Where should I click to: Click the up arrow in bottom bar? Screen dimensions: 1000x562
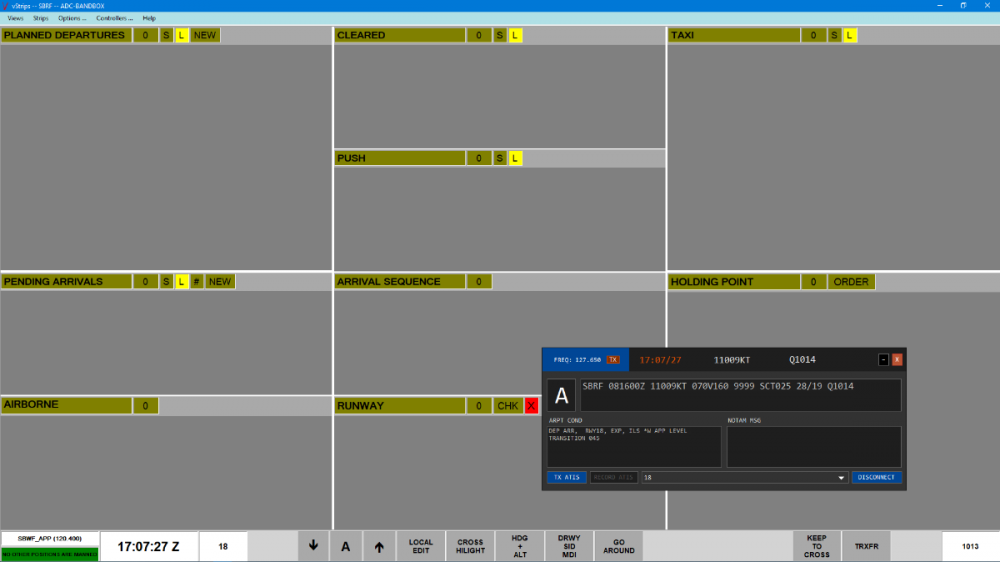click(379, 546)
